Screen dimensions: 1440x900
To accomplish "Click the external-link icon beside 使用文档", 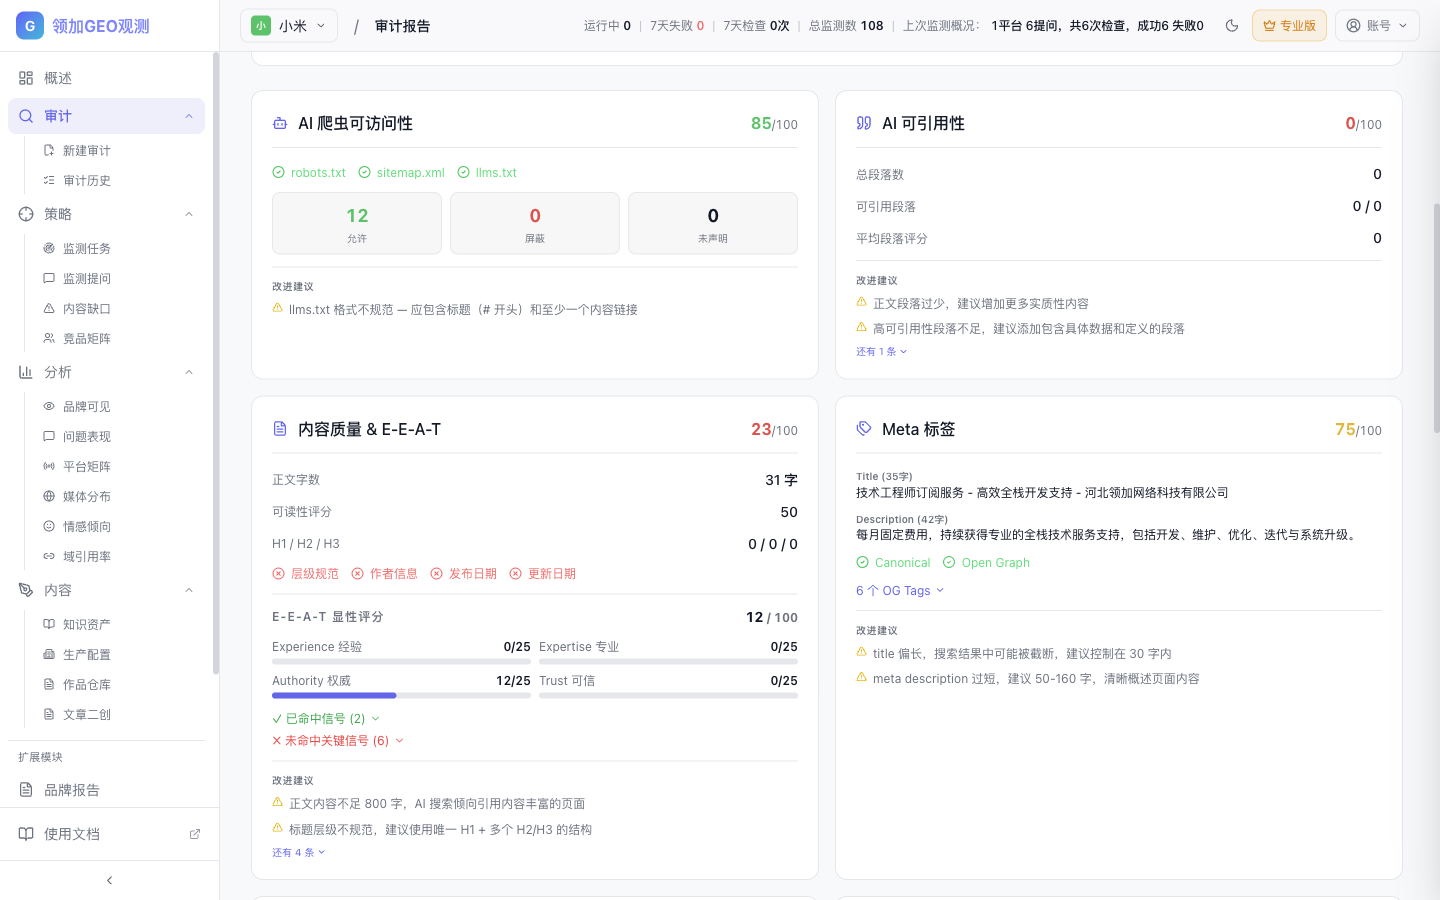I will (x=195, y=834).
